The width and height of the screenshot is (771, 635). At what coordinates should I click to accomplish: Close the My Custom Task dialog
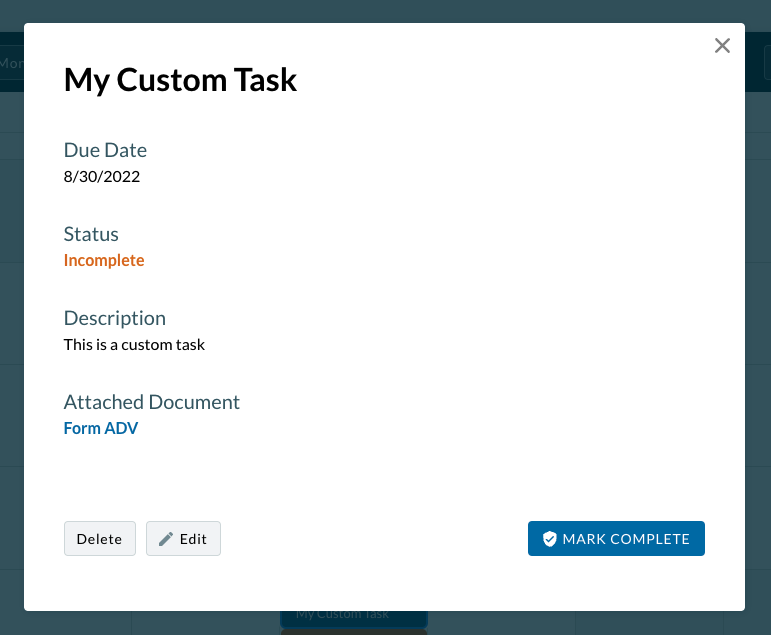point(722,46)
